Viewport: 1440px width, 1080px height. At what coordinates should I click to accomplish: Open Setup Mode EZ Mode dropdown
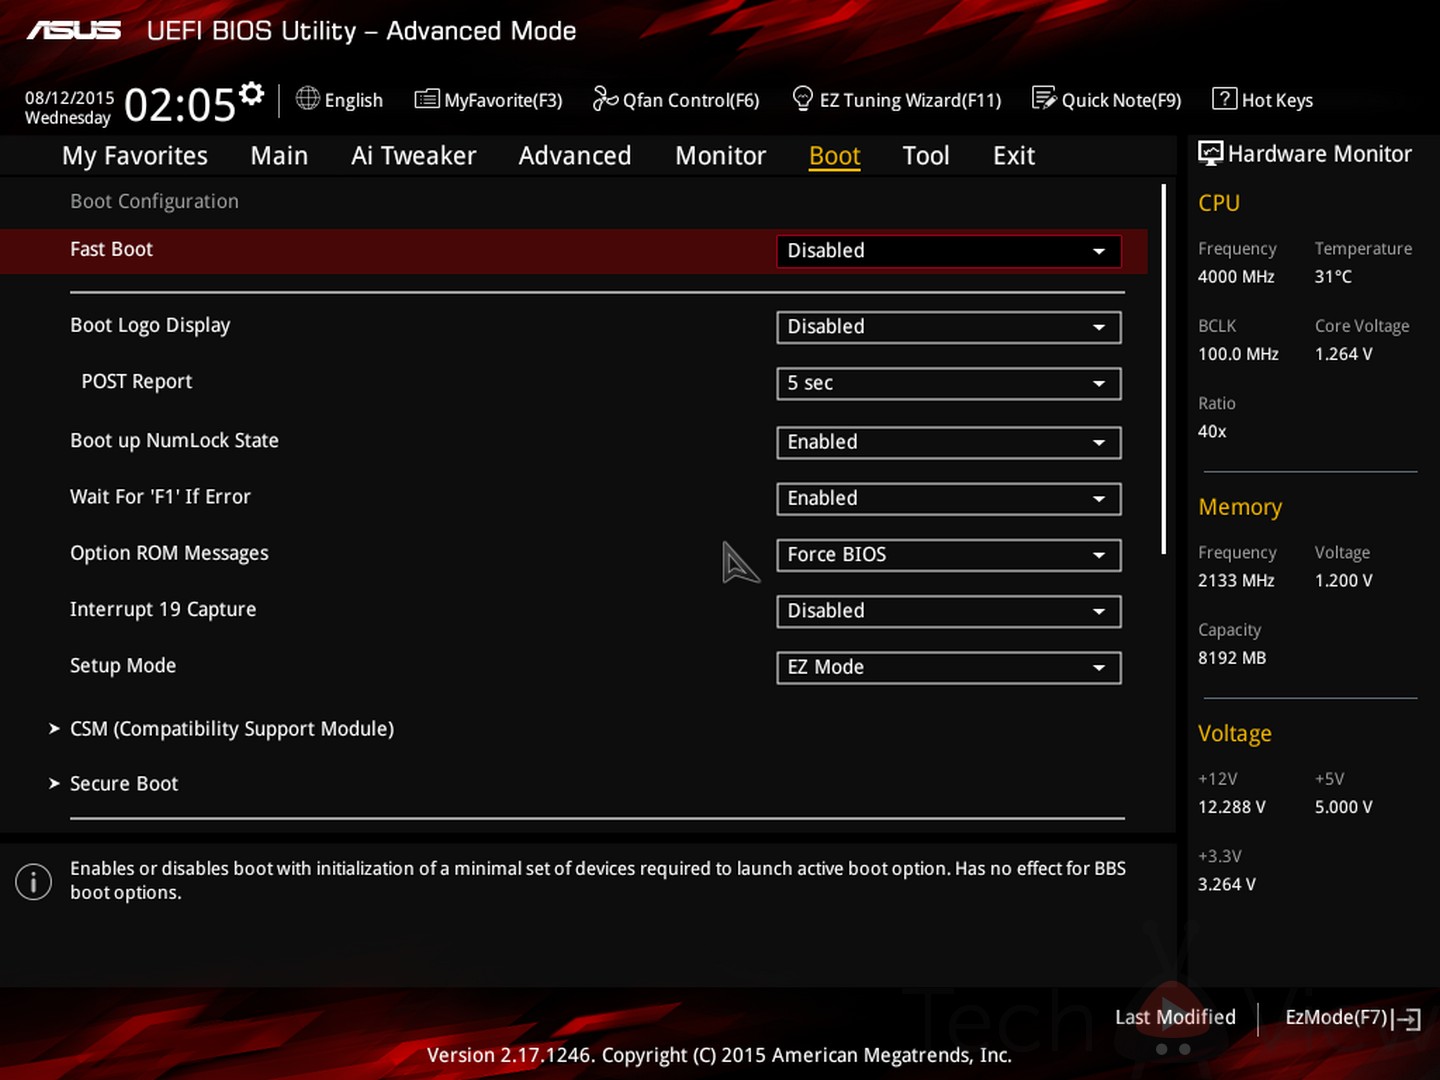pos(948,667)
